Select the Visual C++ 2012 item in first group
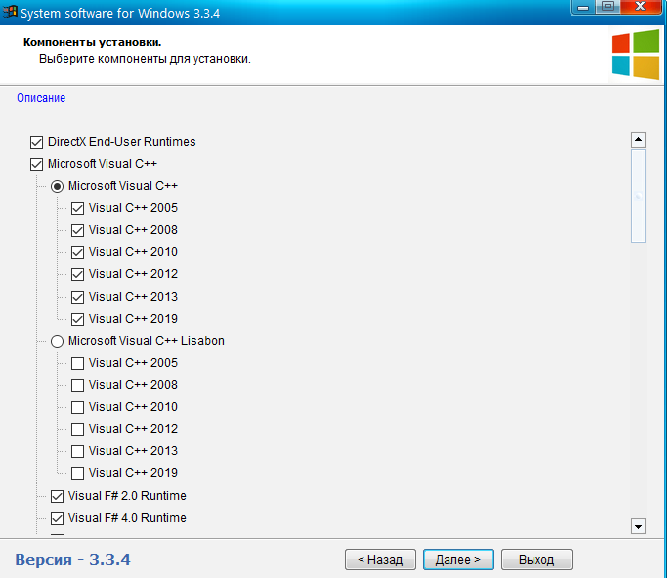667x578 pixels. point(133,274)
